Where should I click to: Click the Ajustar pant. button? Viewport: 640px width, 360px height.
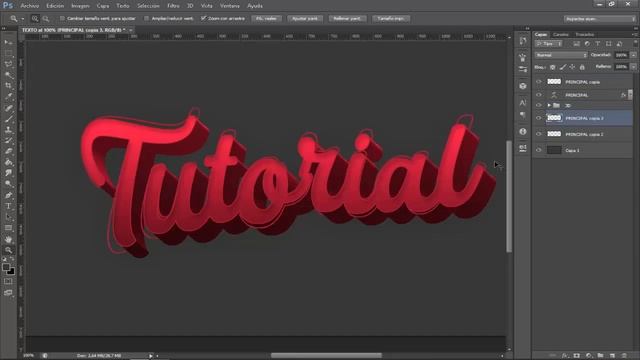[x=305, y=18]
